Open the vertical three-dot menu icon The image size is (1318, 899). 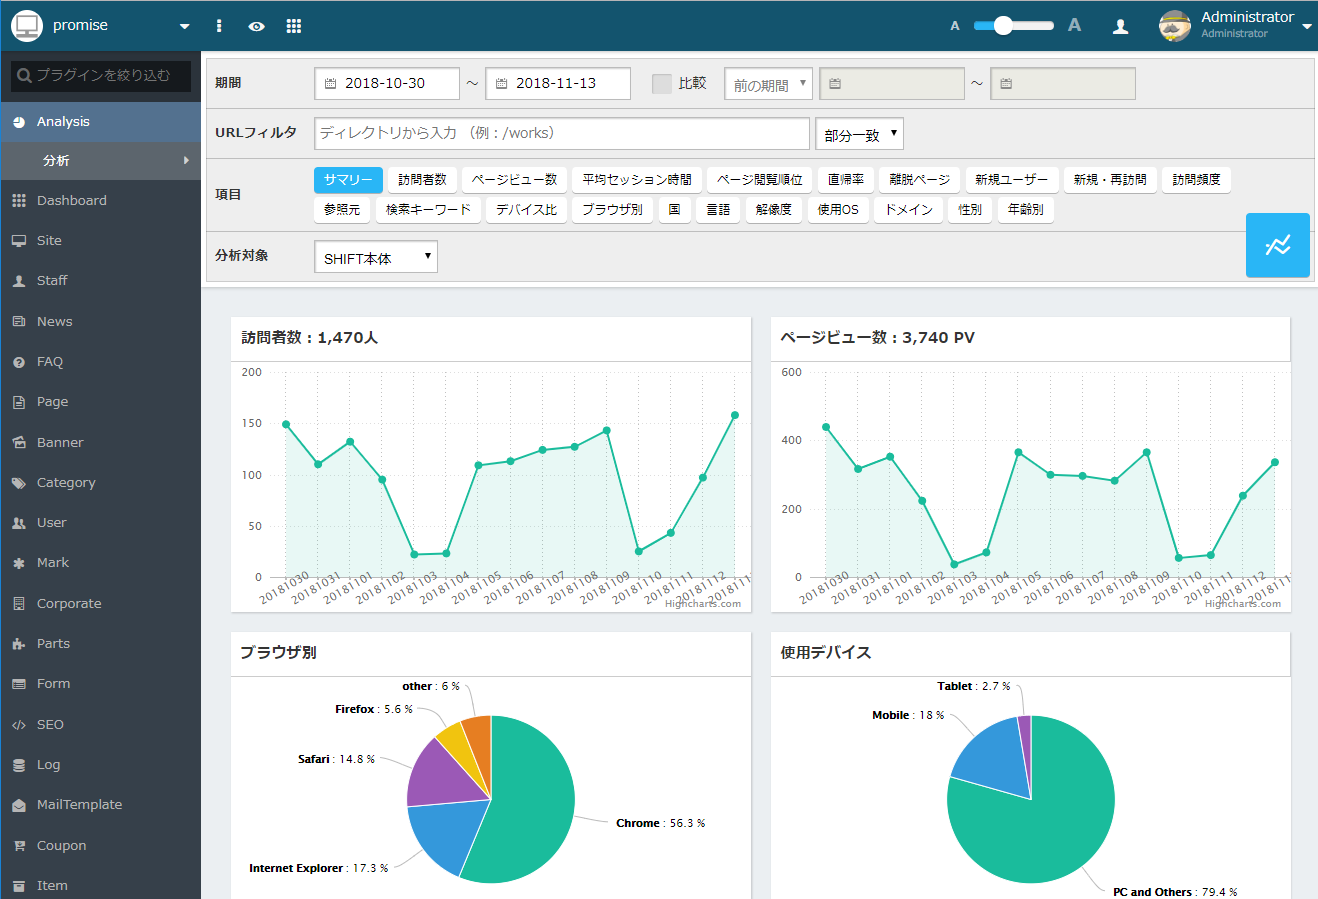[219, 26]
